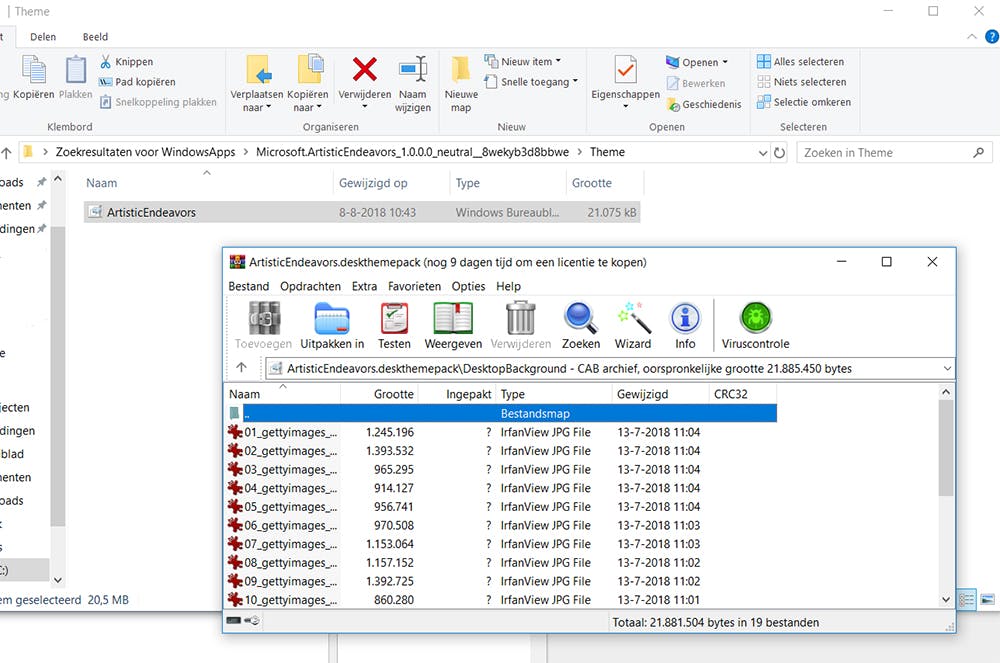Open the Opdrachten menu
Image resolution: width=1000 pixels, height=663 pixels.
[310, 286]
